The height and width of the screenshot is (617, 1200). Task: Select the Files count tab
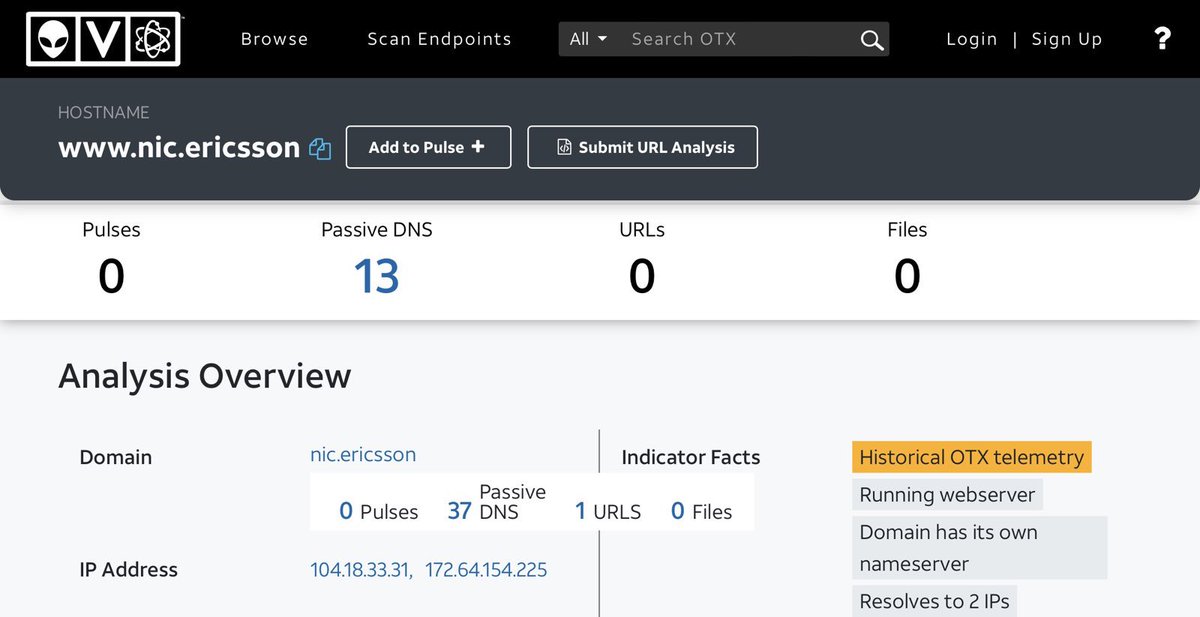[x=907, y=258]
